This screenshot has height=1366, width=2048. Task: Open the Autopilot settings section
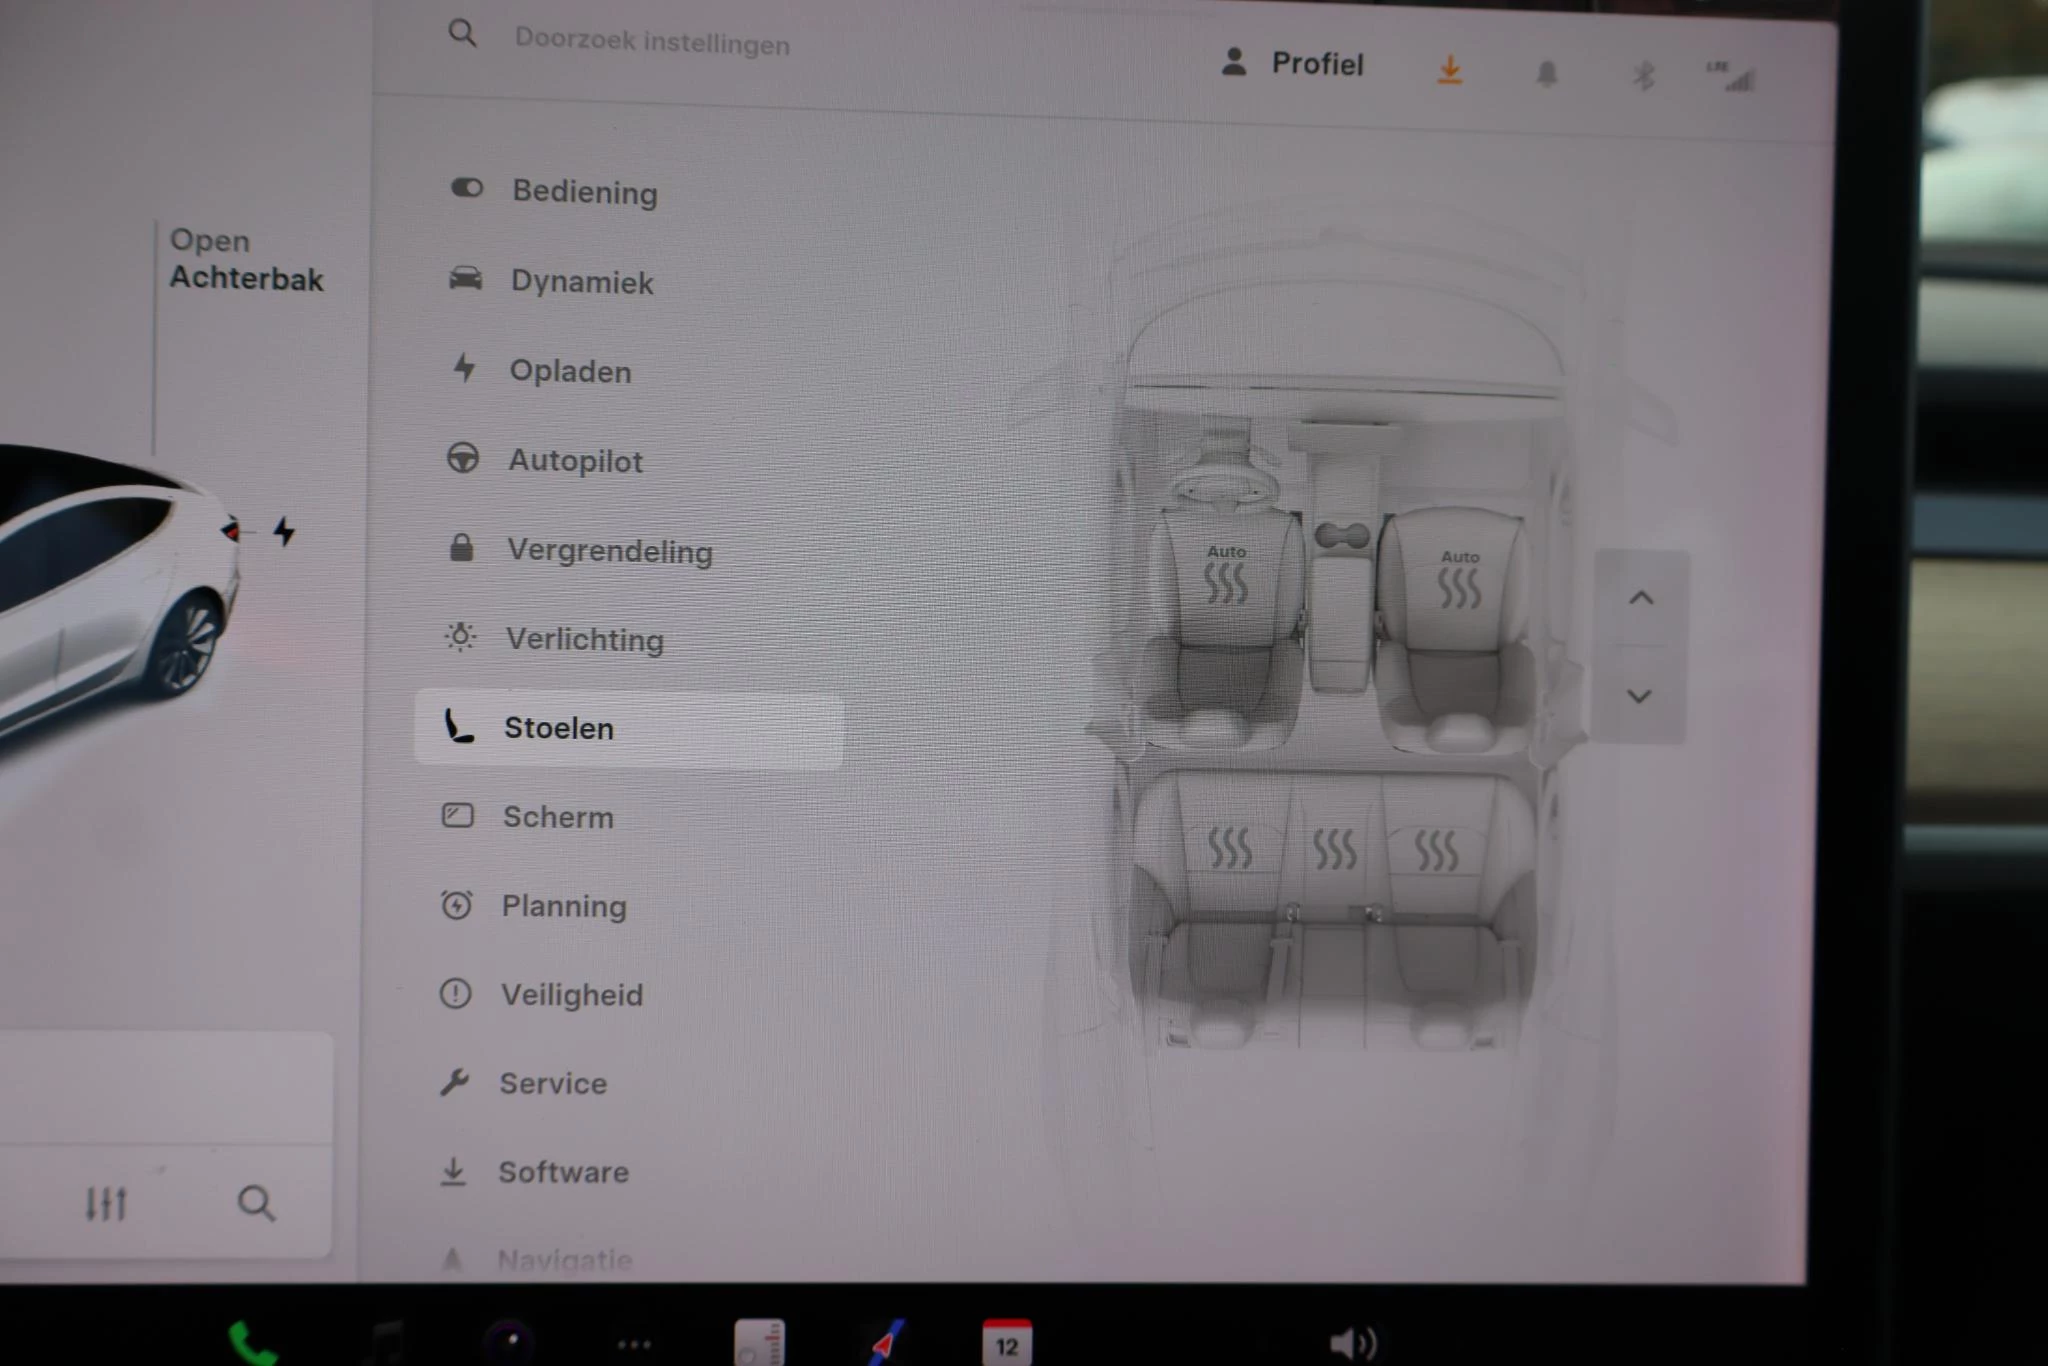575,461
